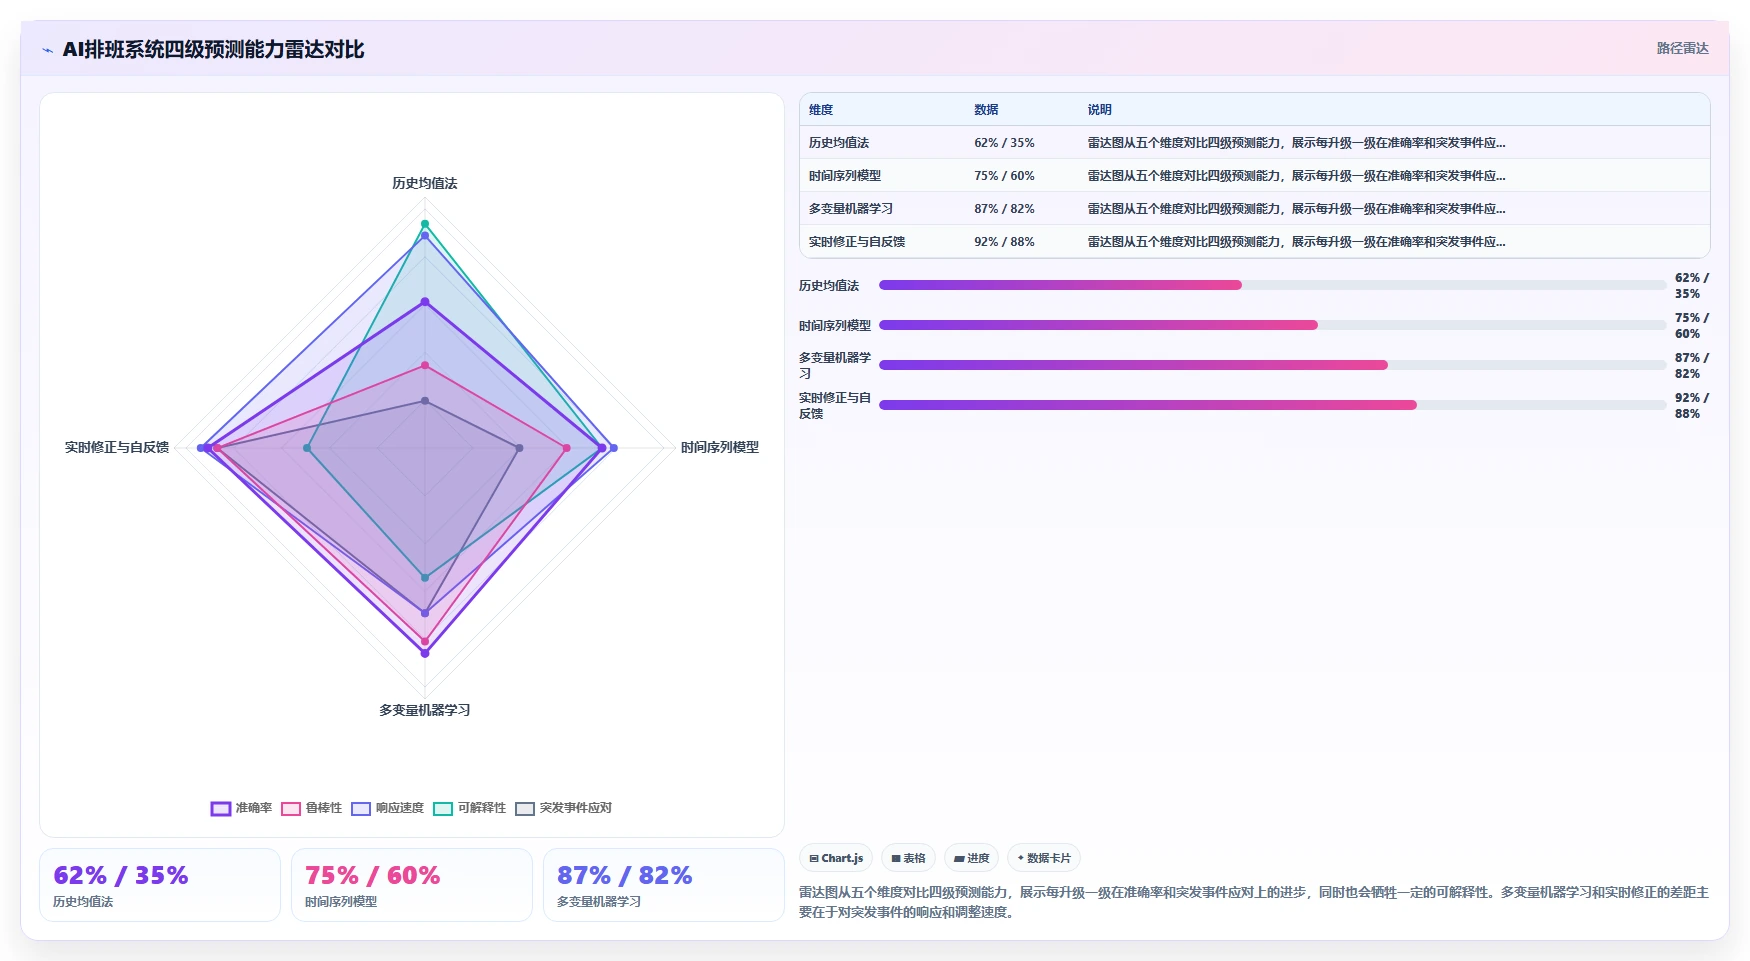Click the 时间序列模型 axis label on the radar

pos(720,447)
